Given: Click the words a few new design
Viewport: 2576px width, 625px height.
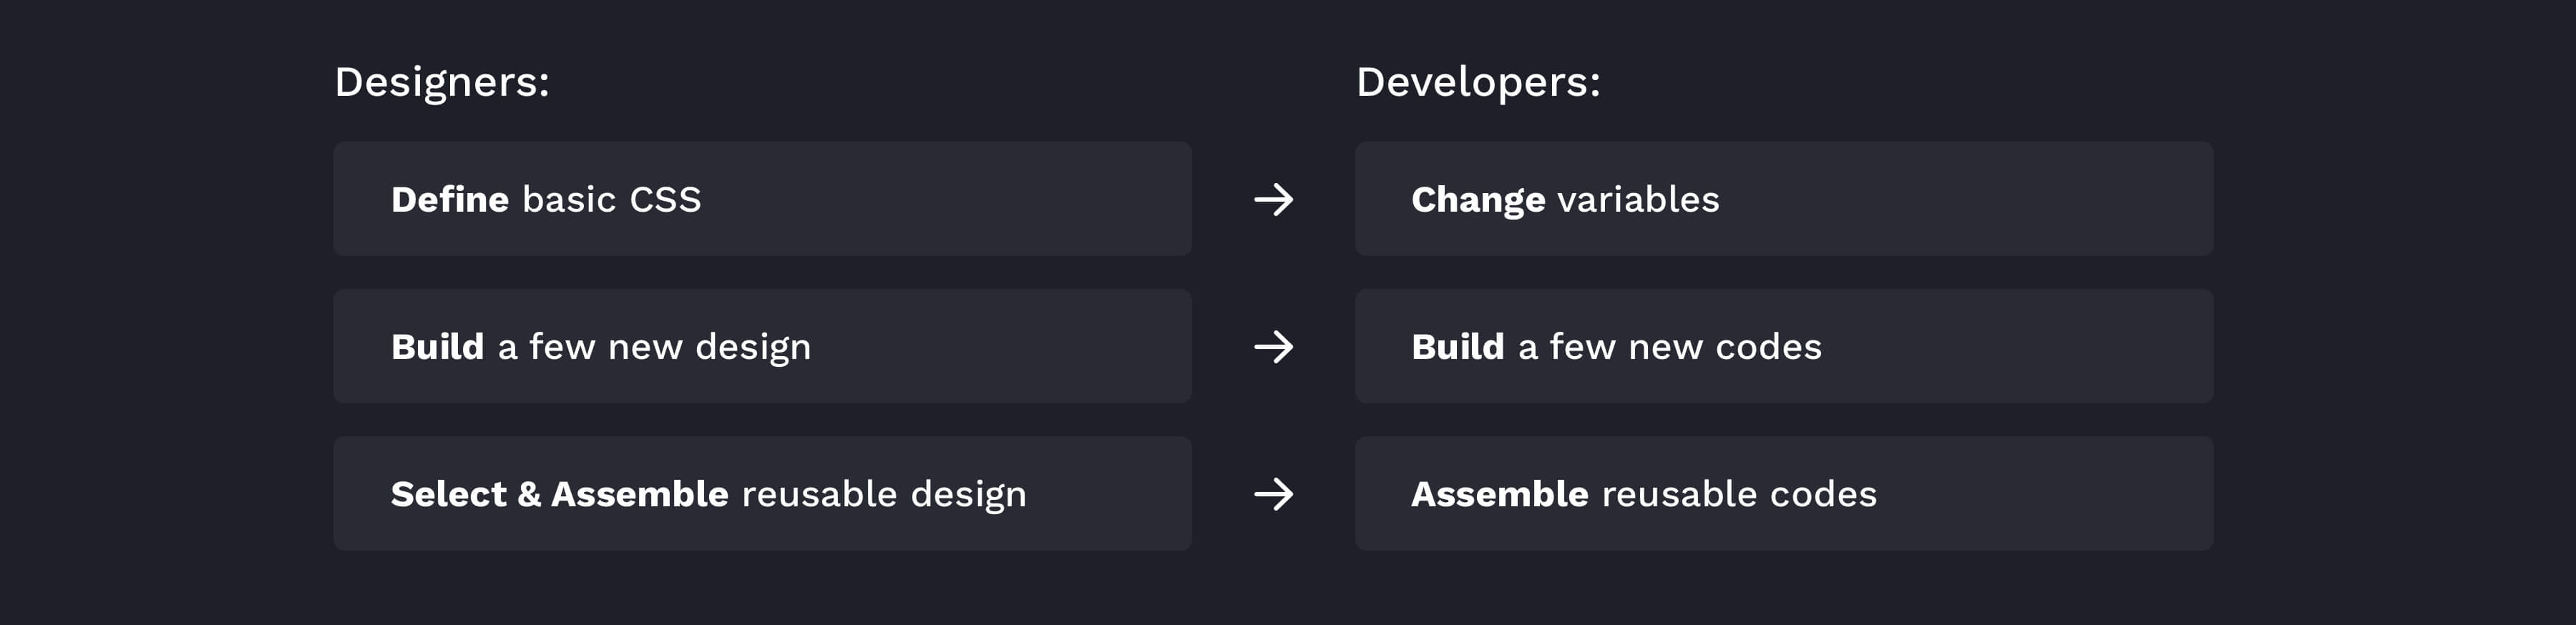Looking at the screenshot, I should pyautogui.click(x=654, y=348).
